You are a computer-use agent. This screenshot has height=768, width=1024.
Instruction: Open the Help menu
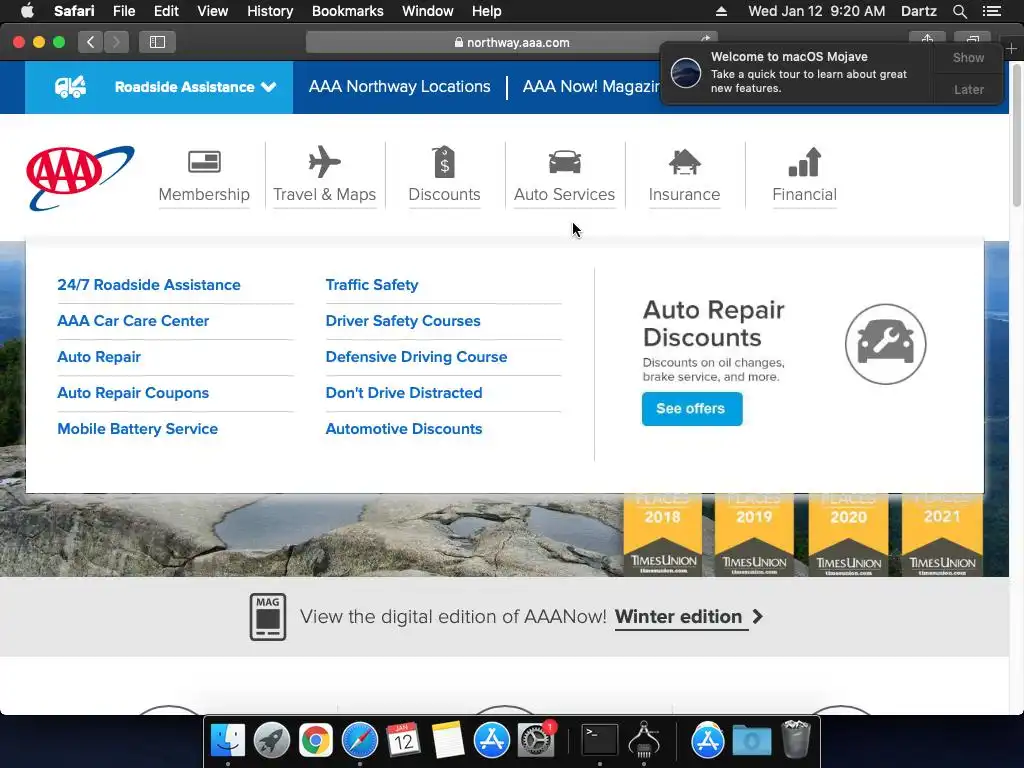487,11
